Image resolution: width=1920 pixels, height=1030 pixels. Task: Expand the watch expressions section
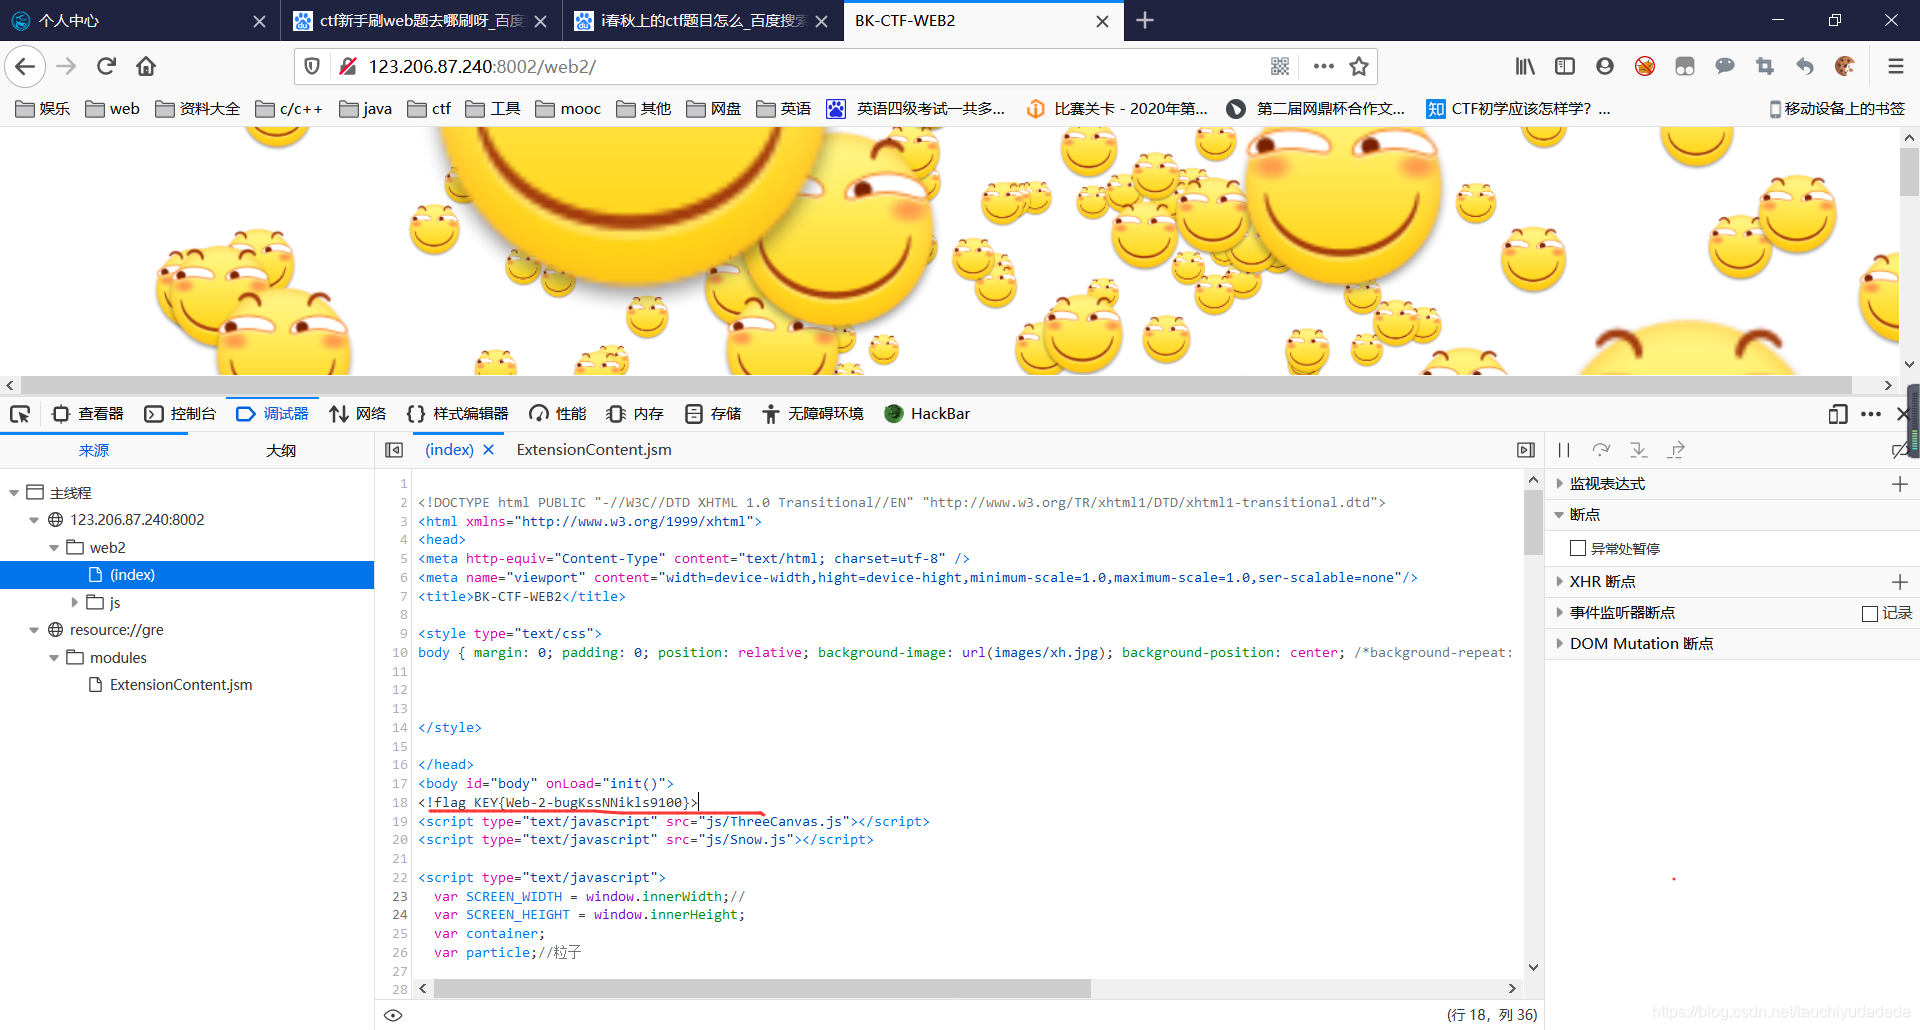[x=1559, y=484]
